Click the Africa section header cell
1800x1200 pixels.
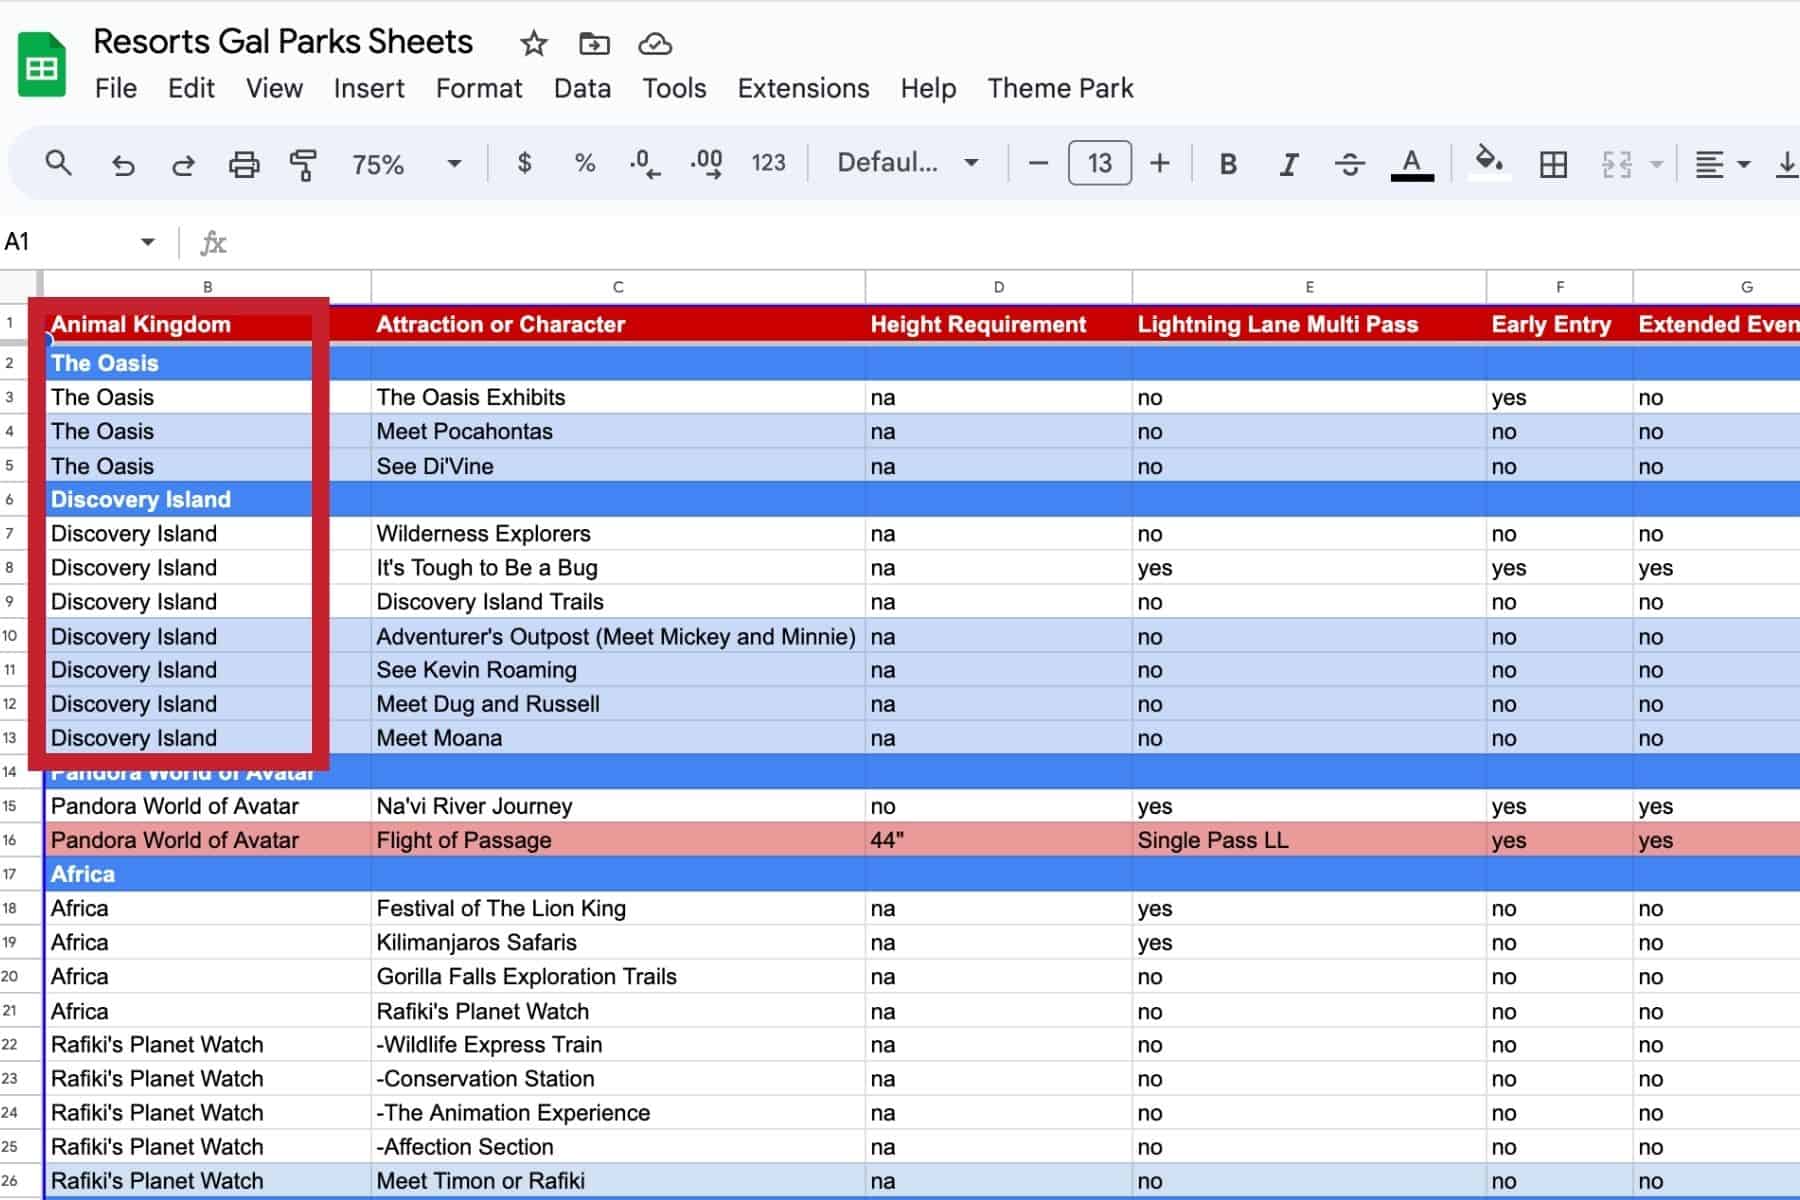pyautogui.click(x=208, y=874)
